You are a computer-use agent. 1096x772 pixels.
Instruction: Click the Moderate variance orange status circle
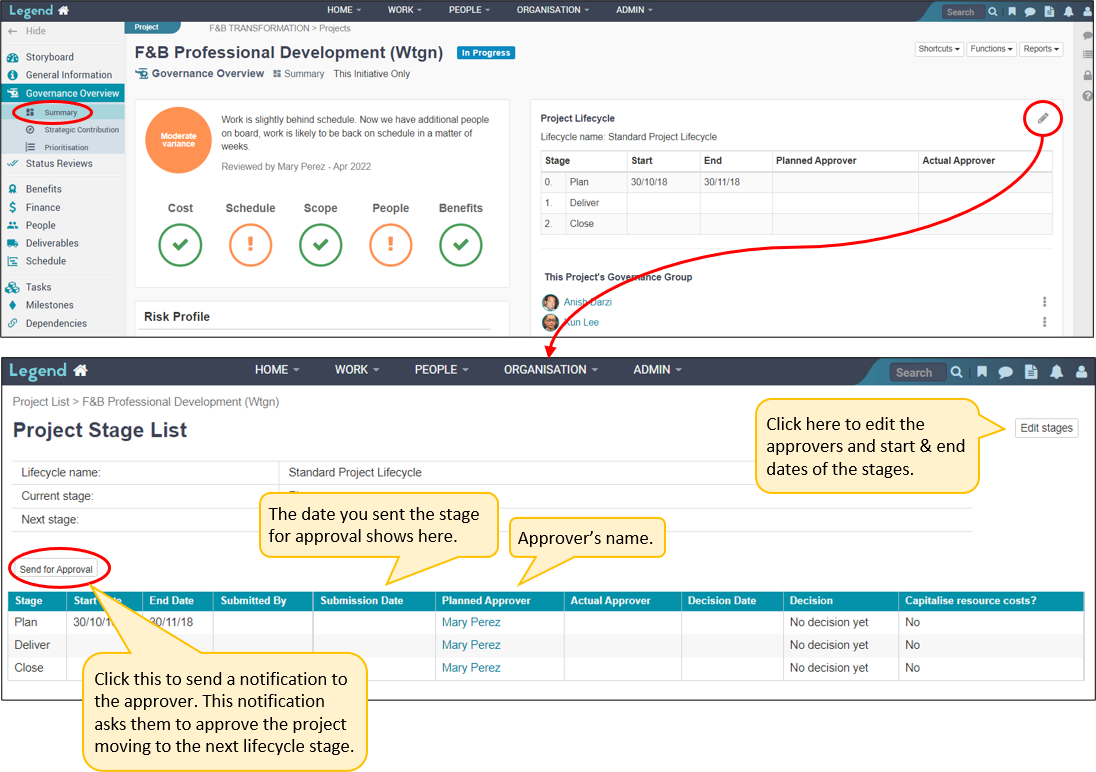(x=178, y=140)
